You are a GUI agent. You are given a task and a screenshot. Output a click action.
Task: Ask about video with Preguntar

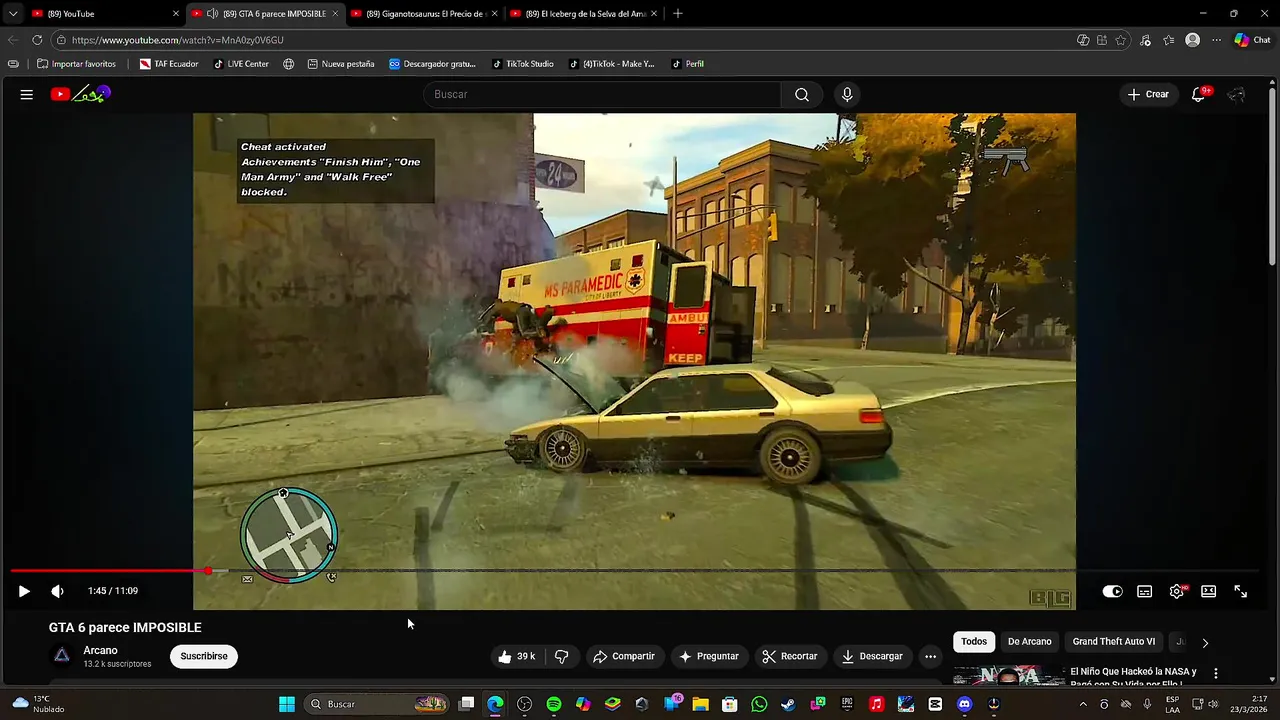[709, 656]
